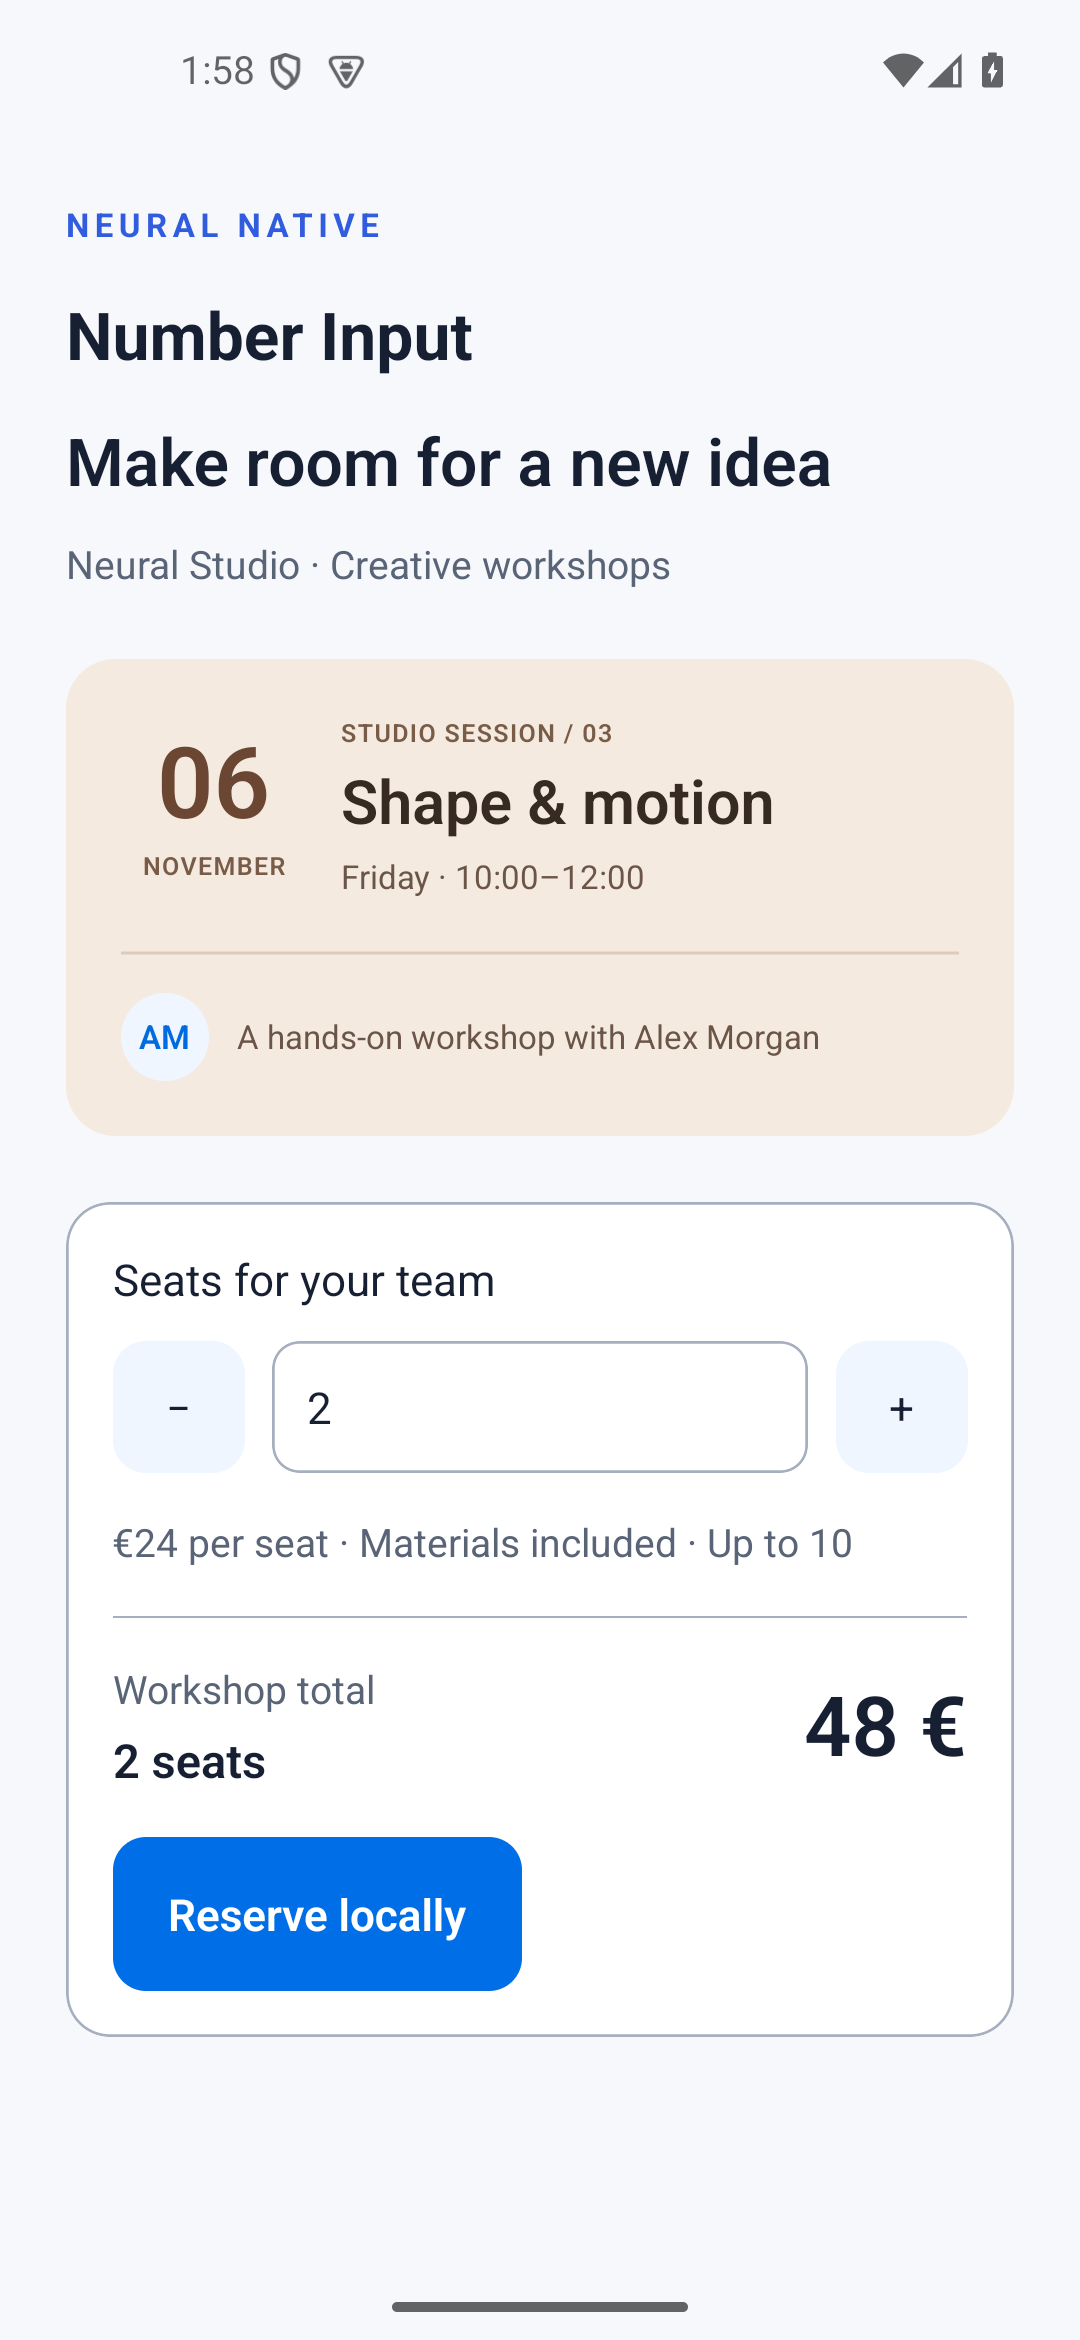Screen dimensions: 1080x2340
Task: Tap the battery charging icon
Action: point(992,71)
